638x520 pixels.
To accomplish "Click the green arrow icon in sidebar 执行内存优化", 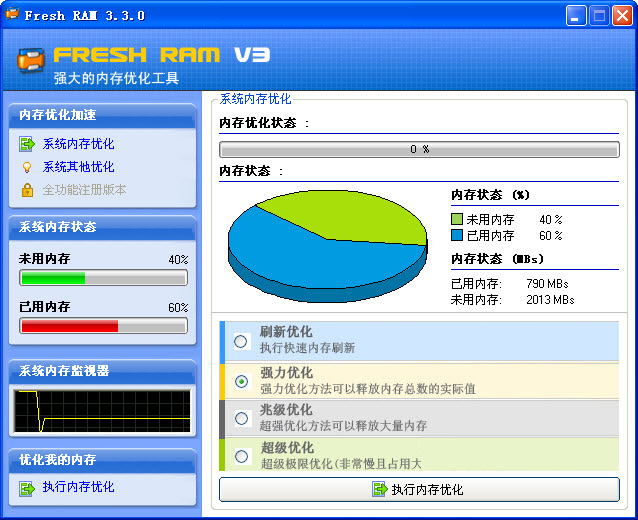I will [27, 488].
